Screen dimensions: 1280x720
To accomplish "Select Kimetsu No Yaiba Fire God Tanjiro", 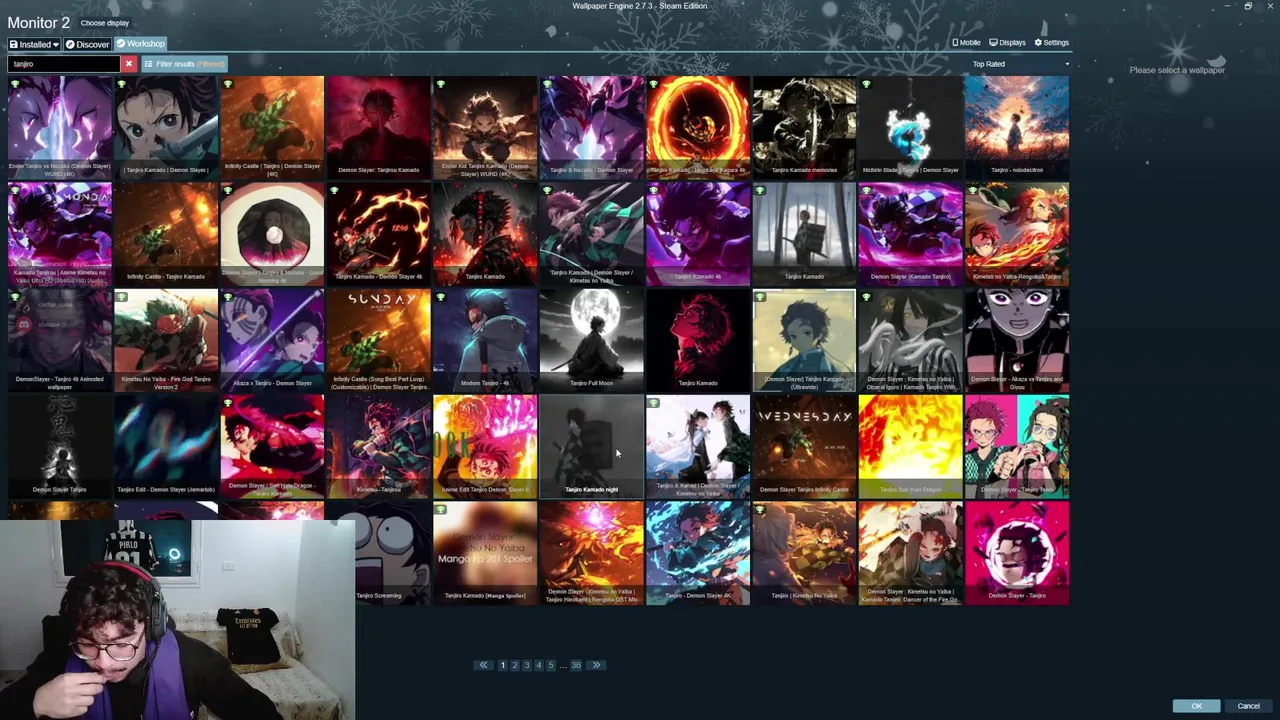I will click(166, 341).
